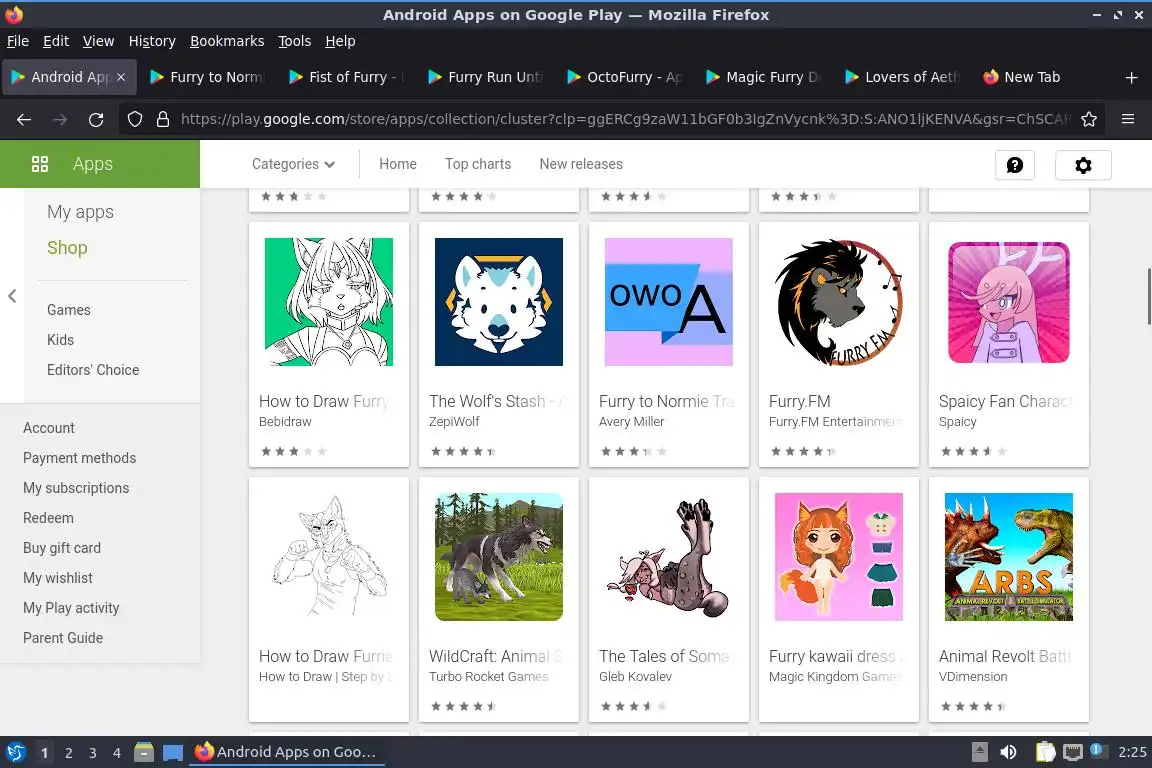1152x768 pixels.
Task: Open the Bookmarks menu
Action: click(227, 41)
